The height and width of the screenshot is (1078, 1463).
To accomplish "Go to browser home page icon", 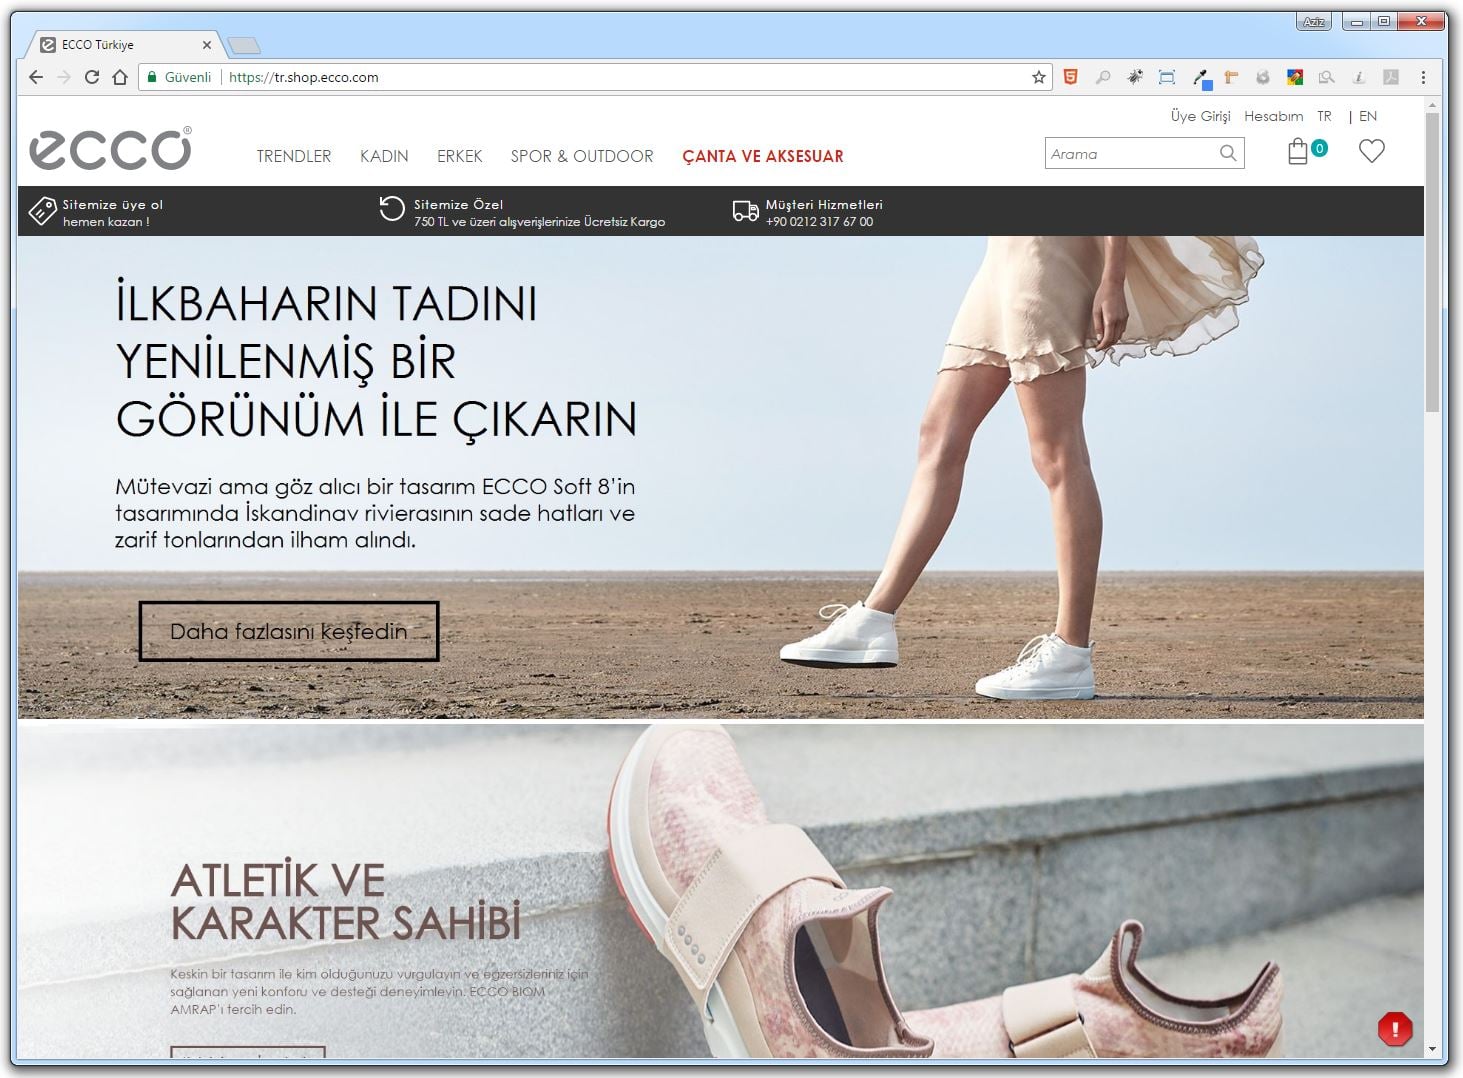I will click(120, 77).
